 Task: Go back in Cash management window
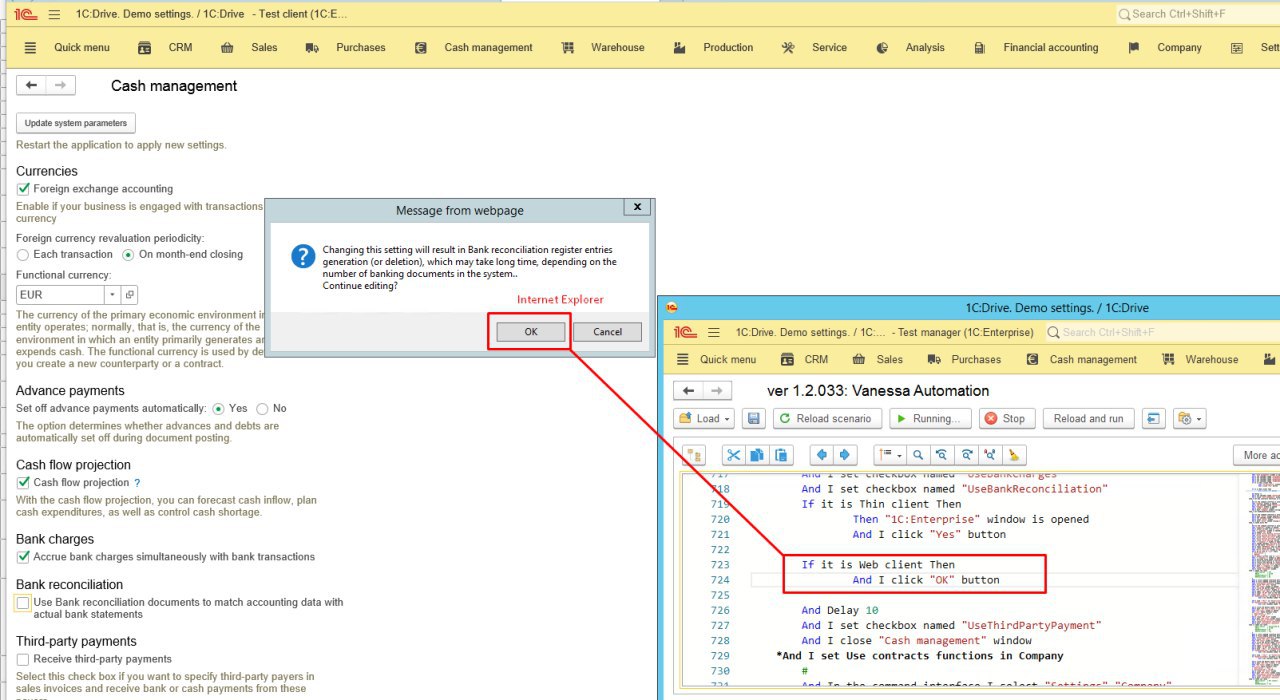(x=31, y=86)
